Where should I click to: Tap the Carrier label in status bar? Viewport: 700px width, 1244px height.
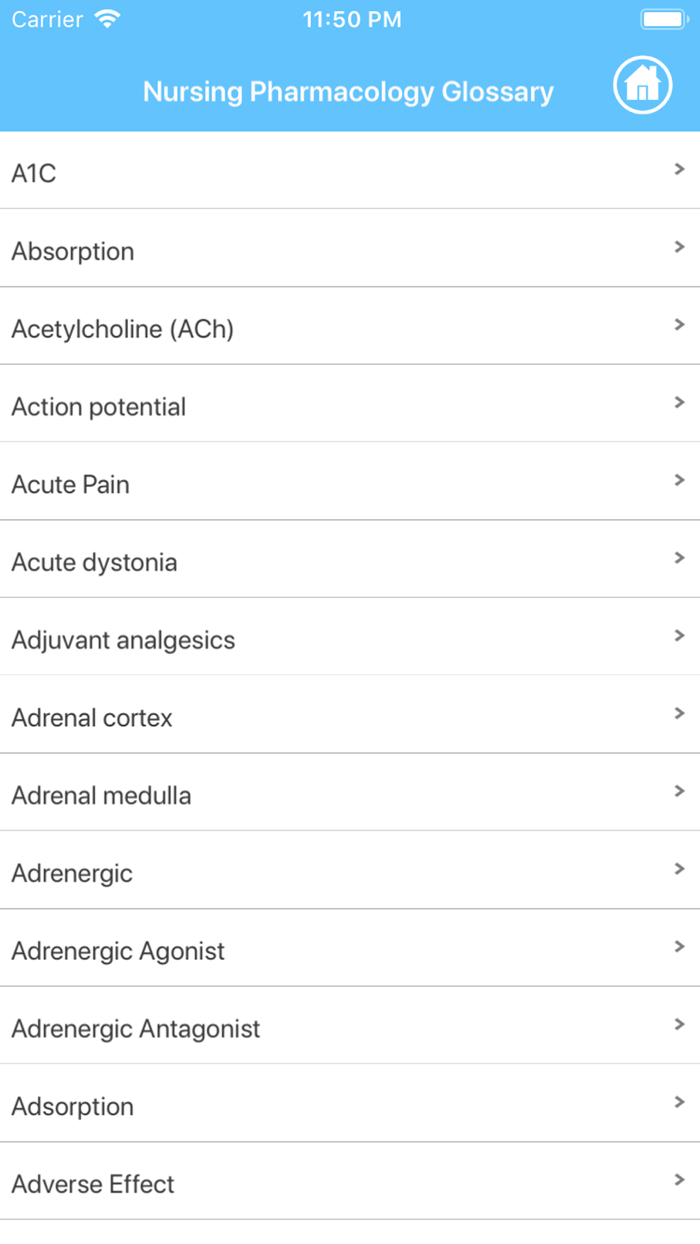pyautogui.click(x=47, y=19)
